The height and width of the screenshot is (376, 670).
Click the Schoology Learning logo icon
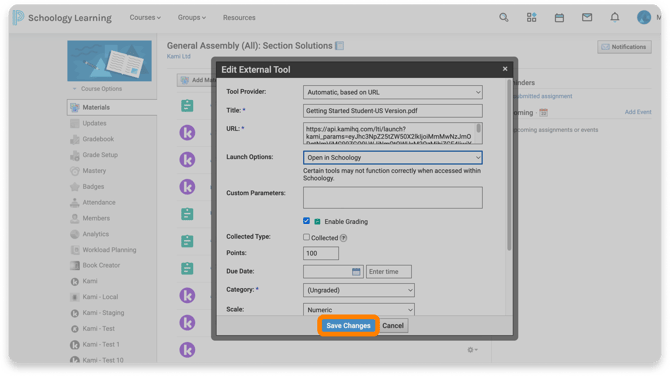[18, 18]
